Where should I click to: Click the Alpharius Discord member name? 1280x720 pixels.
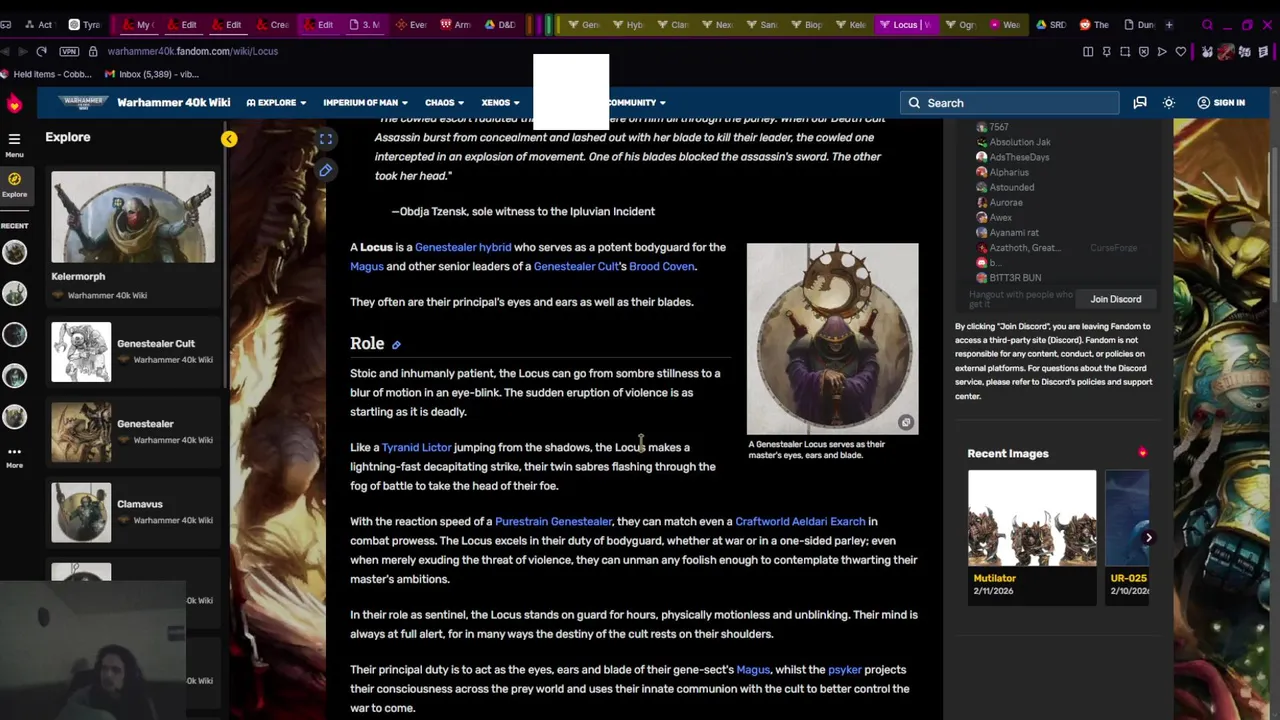pos(1008,172)
